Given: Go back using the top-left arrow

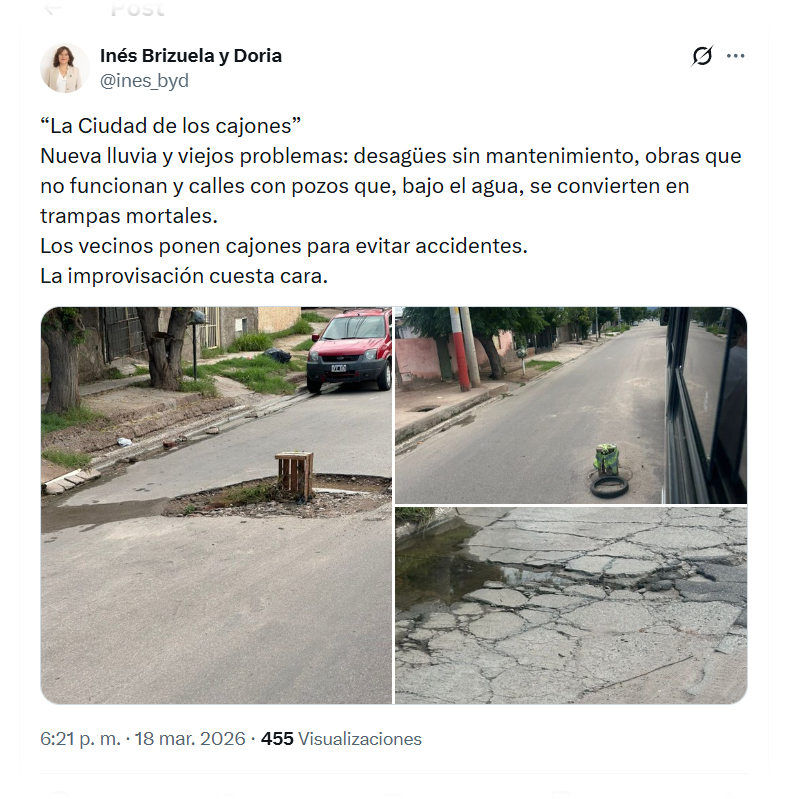Looking at the screenshot, I should (x=52, y=8).
